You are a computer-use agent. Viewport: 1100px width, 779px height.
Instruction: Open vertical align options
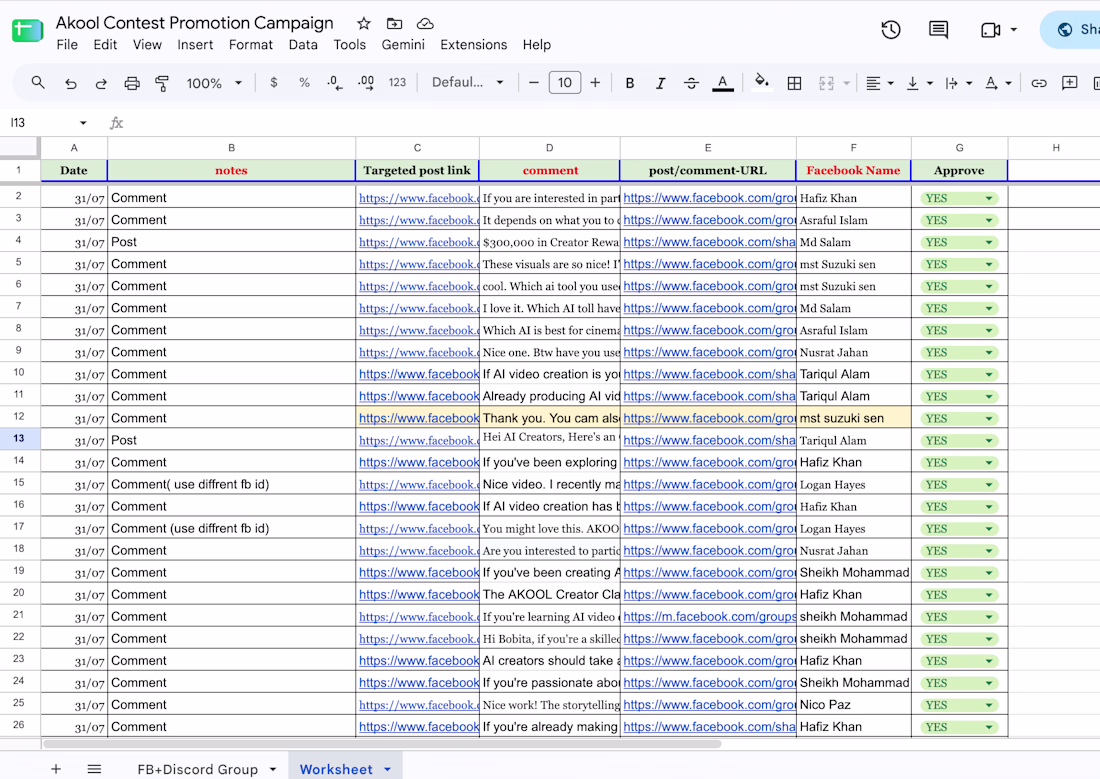coord(919,83)
